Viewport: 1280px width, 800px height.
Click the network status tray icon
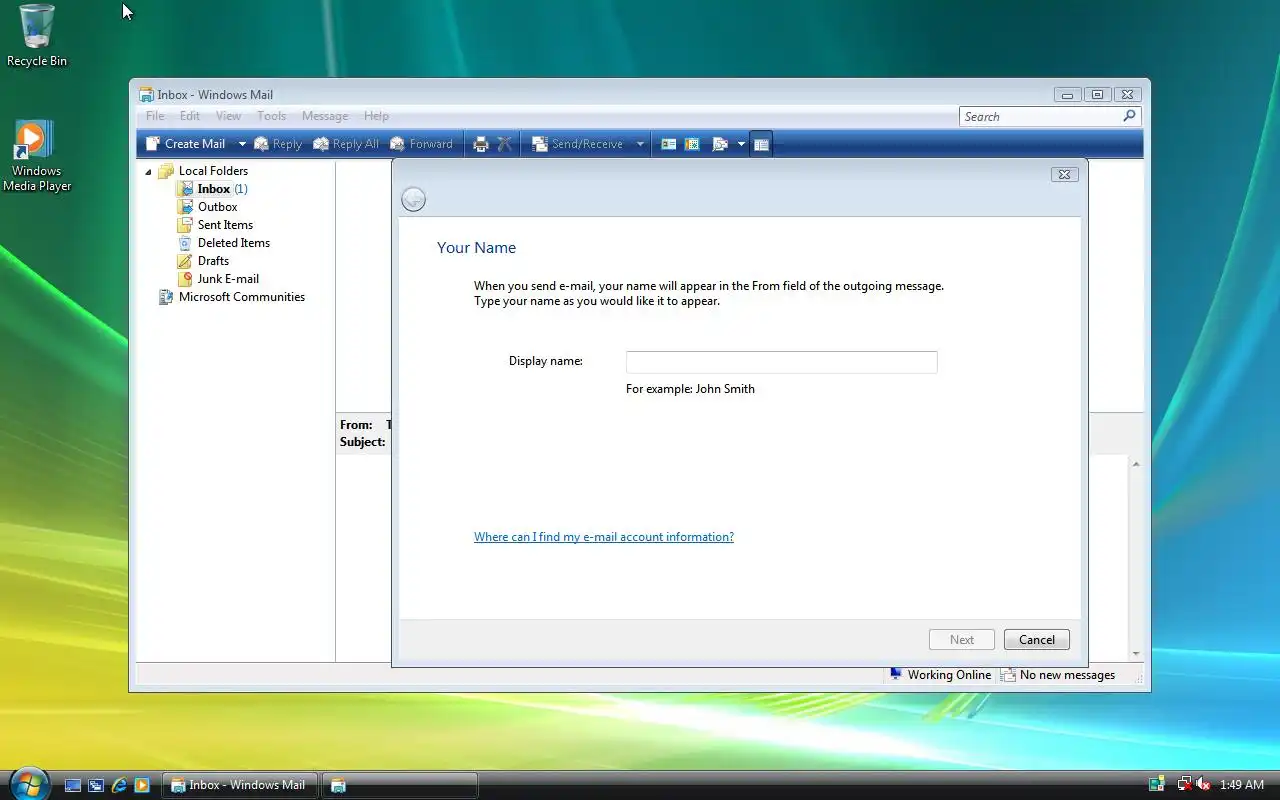click(x=1185, y=785)
